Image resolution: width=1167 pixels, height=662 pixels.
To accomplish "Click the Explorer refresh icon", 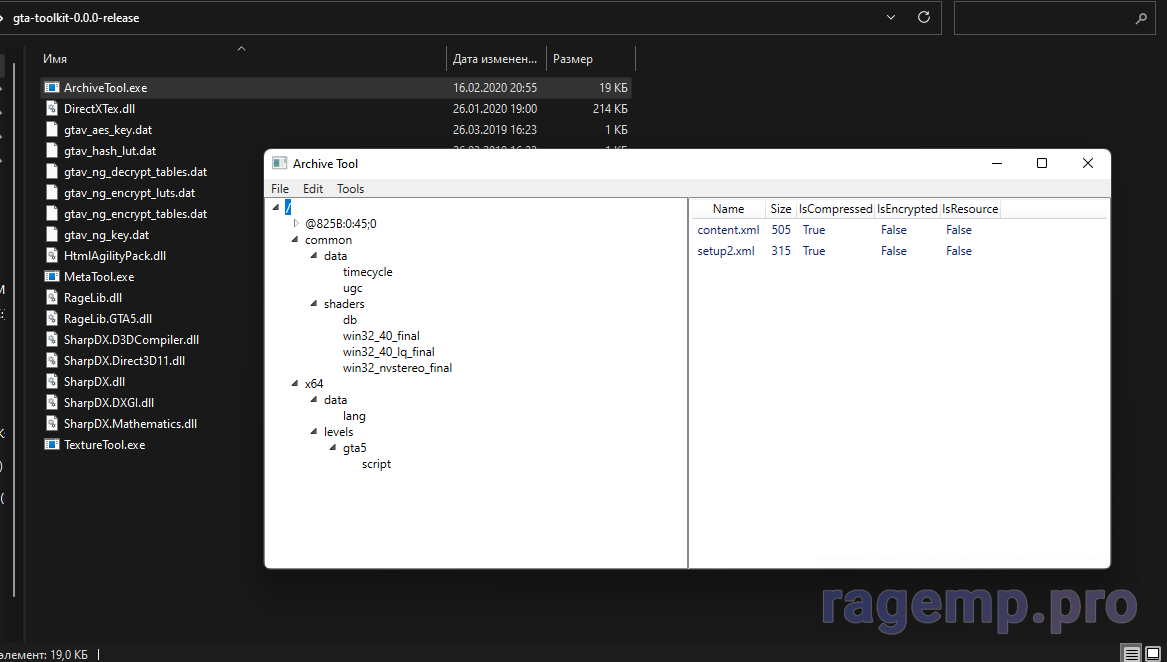I will [924, 18].
